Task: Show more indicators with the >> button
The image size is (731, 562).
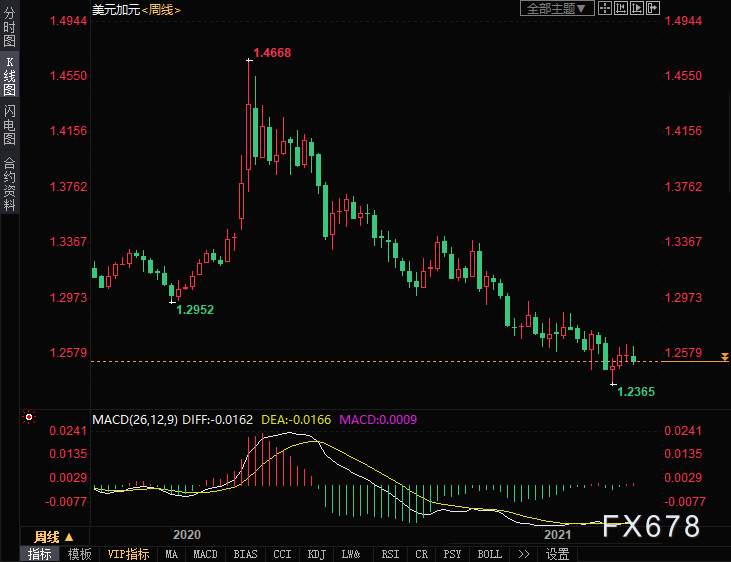Action: click(524, 554)
